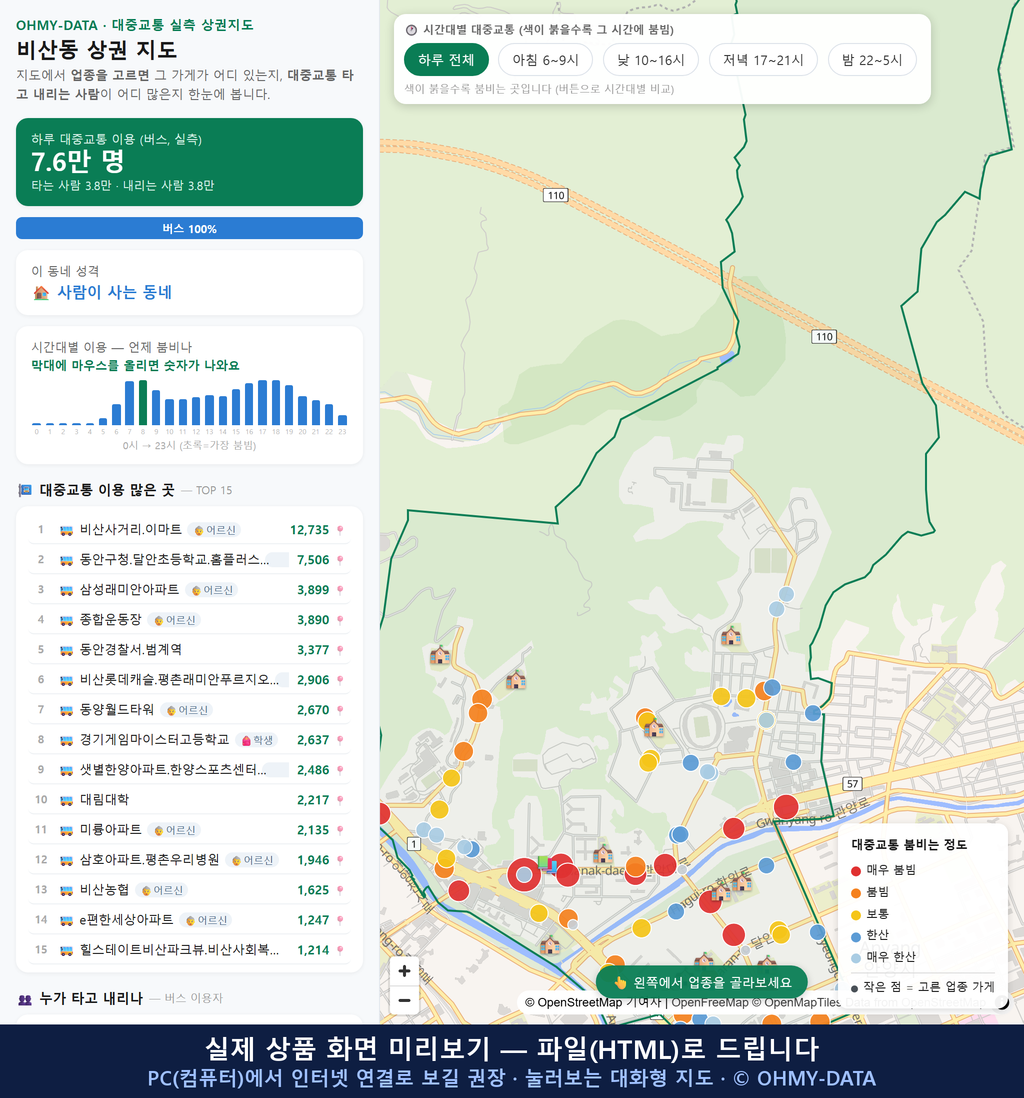This screenshot has width=1024, height=1098.
Task: Click the pin icon in the 샛별한양아파트 row
Action: pos(340,770)
